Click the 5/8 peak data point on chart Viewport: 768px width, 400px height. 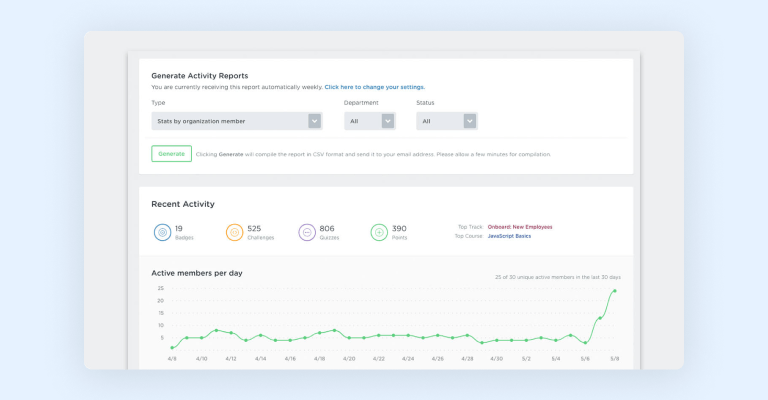coord(614,291)
